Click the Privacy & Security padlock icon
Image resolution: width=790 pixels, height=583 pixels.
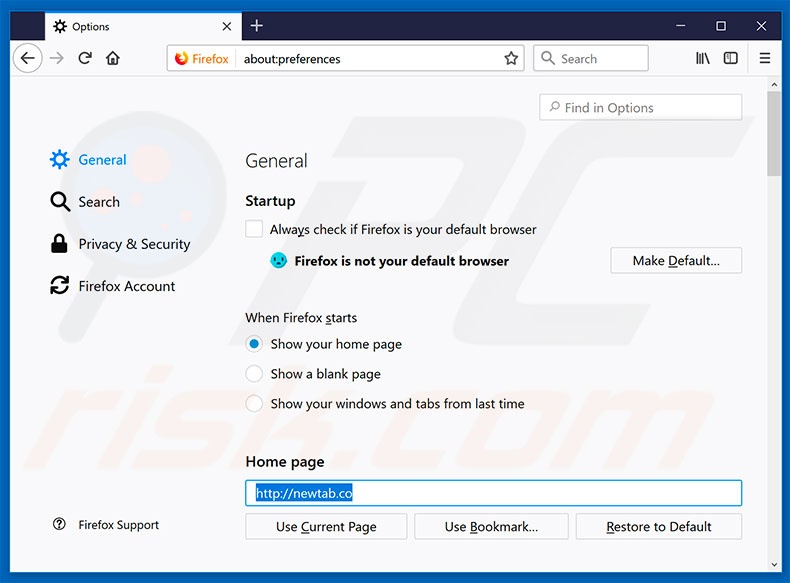pyautogui.click(x=59, y=243)
